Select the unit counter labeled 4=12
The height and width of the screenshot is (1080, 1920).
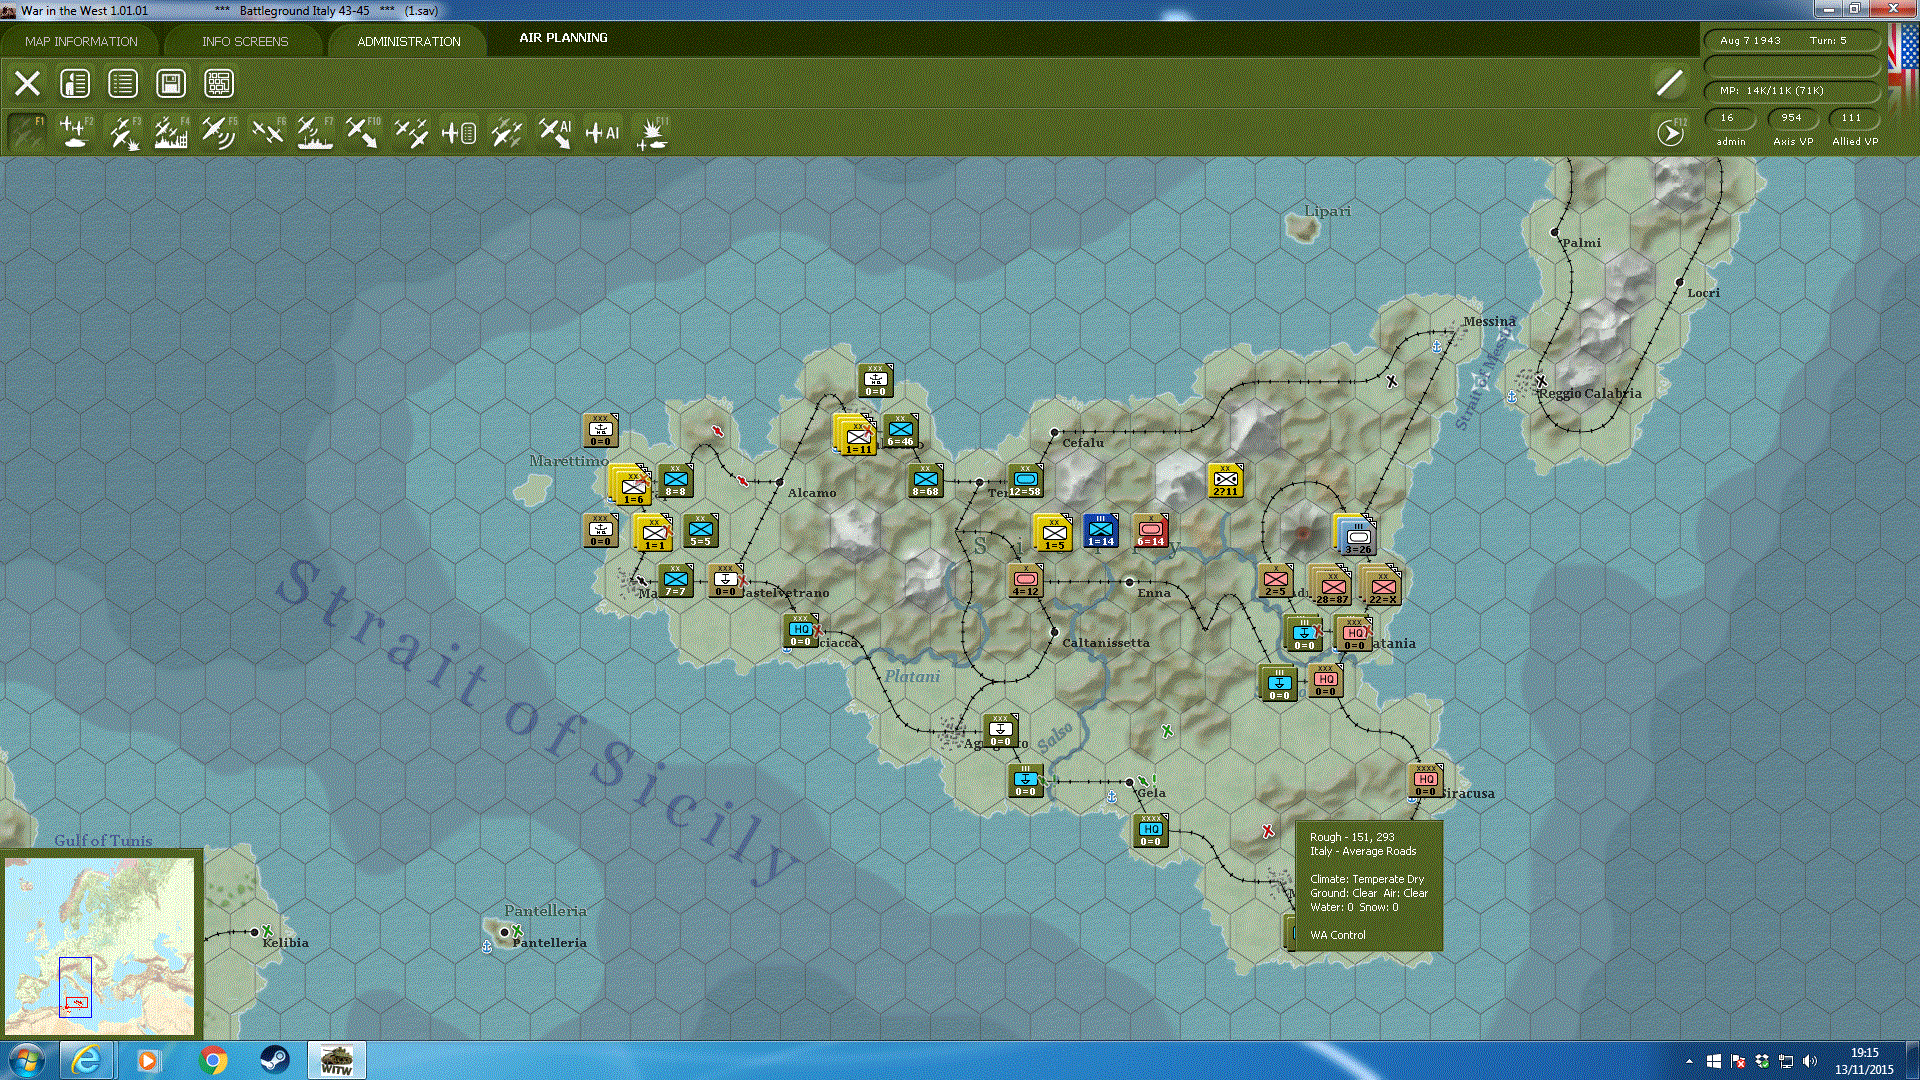[x=1025, y=581]
